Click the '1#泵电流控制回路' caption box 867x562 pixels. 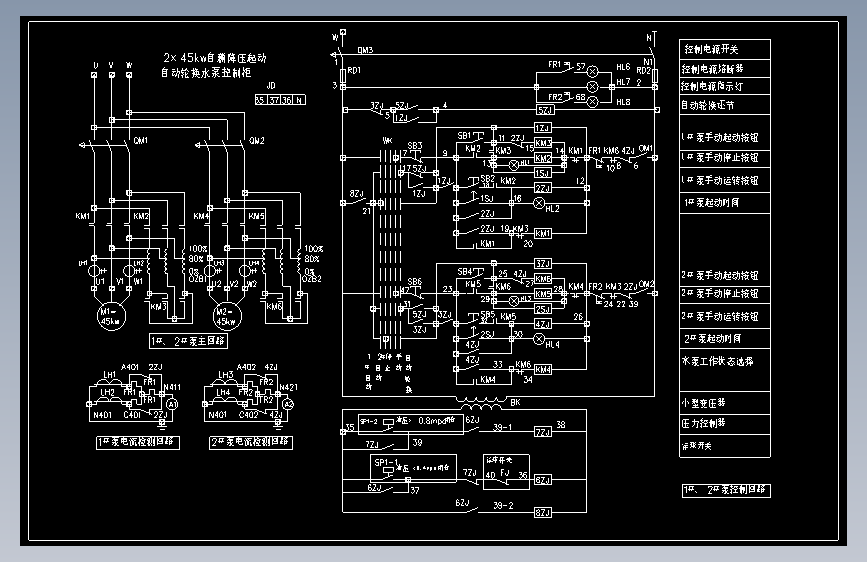point(138,443)
